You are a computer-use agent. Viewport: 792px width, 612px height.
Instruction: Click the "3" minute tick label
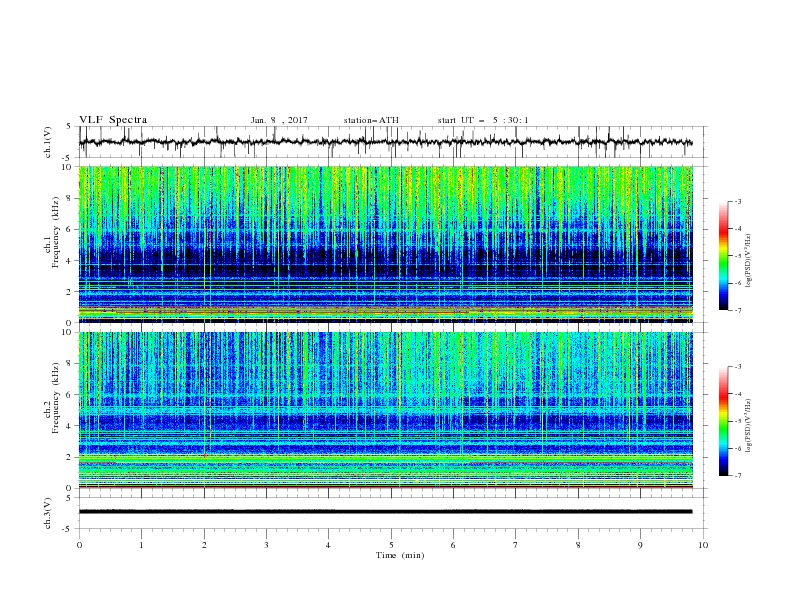[266, 545]
